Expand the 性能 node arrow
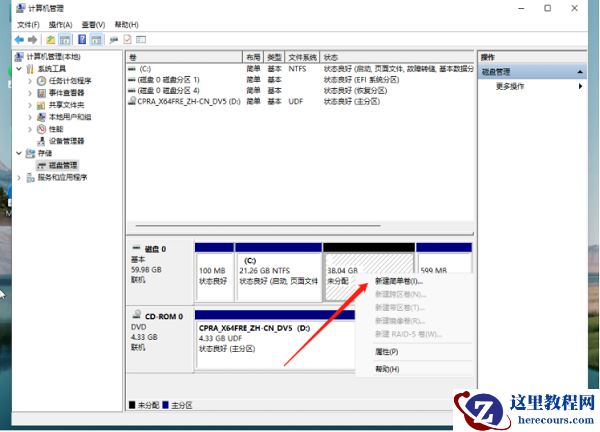600x432 pixels. coord(30,129)
